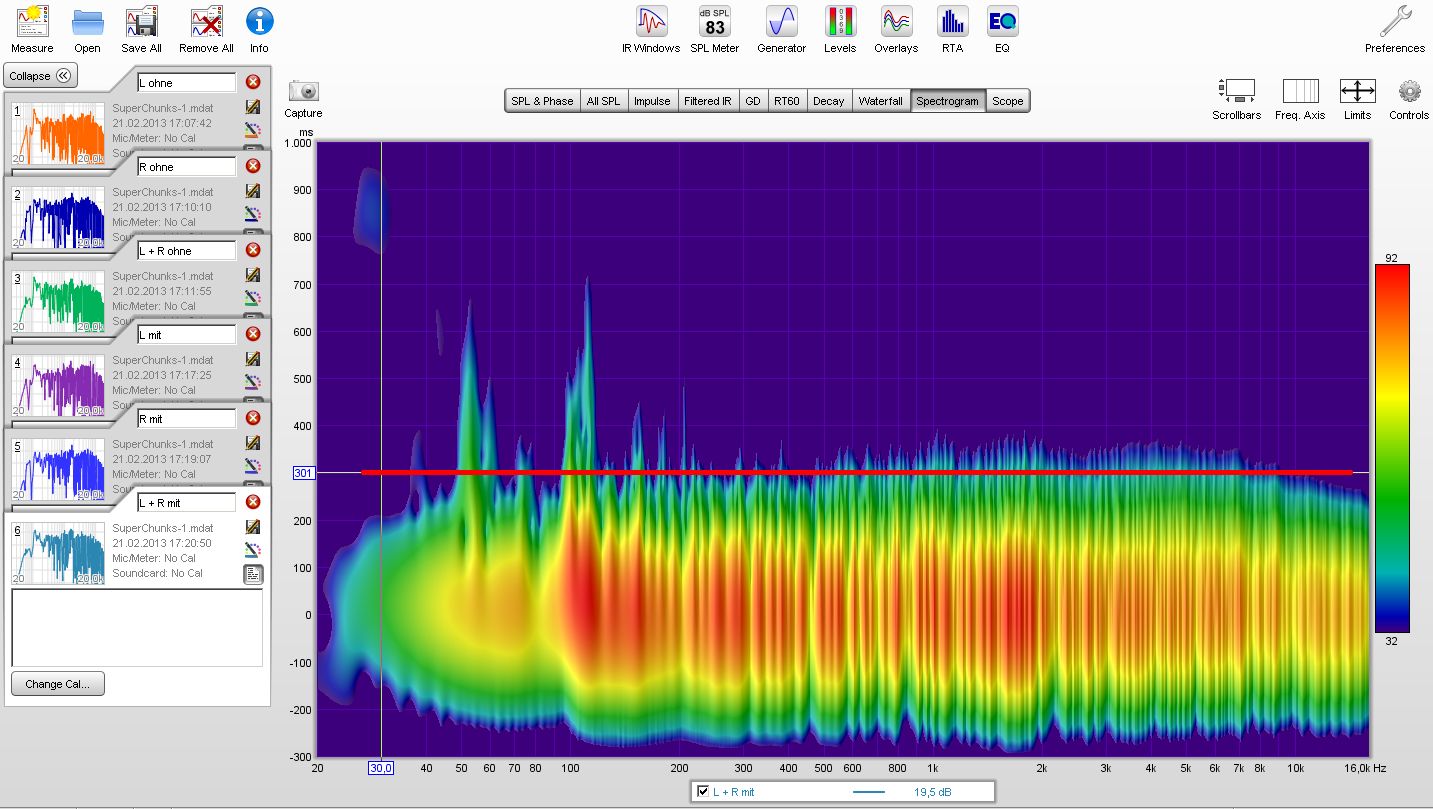Screen dimensions: 1433x809
Task: Change trace colour of measurement 1
Action: [x=253, y=129]
